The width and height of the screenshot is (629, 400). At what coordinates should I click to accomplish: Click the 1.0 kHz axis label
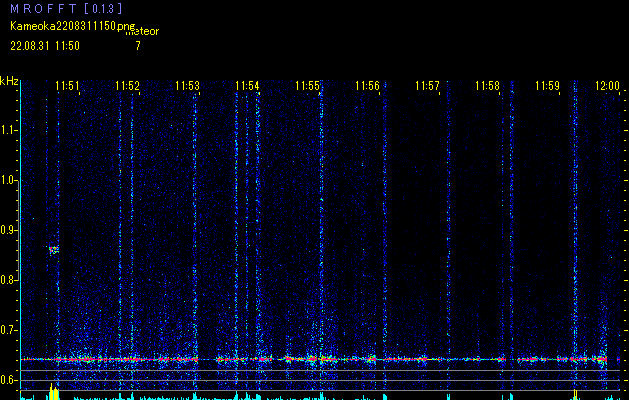point(8,180)
